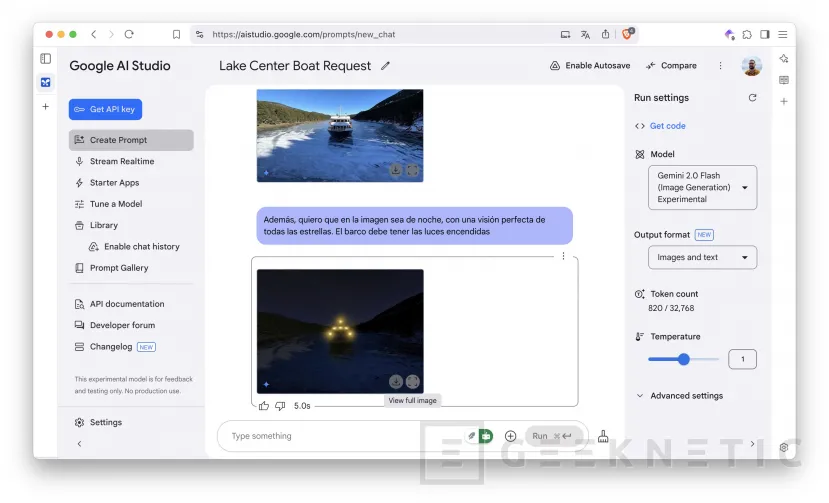Click the plus insert media icon
829x503 pixels.
tap(510, 436)
